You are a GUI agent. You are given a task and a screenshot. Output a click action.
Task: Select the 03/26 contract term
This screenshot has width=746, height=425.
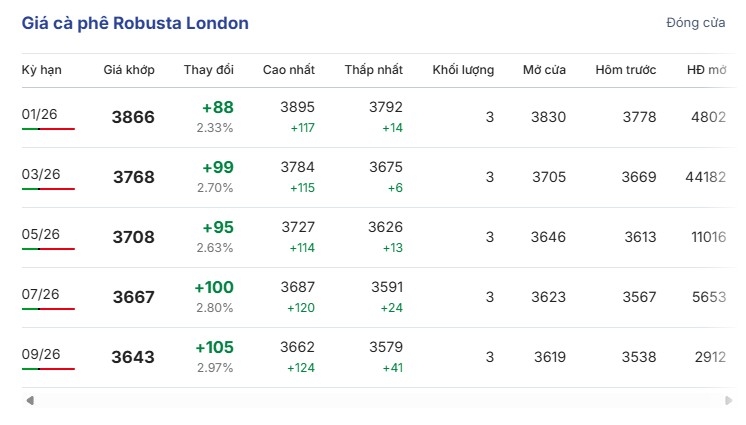coord(41,174)
